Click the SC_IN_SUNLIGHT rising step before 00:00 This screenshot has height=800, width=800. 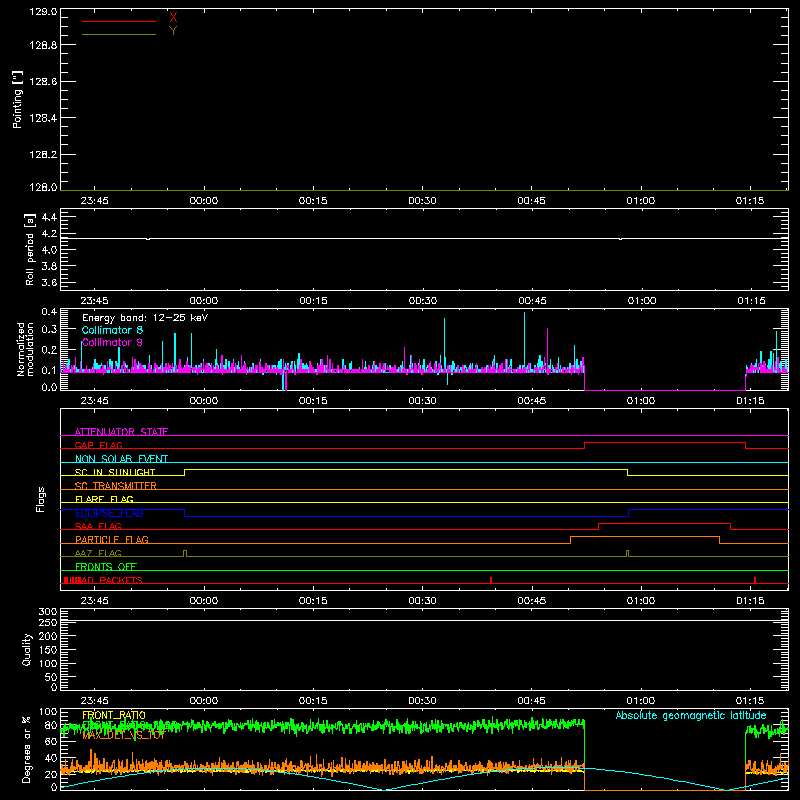point(185,472)
